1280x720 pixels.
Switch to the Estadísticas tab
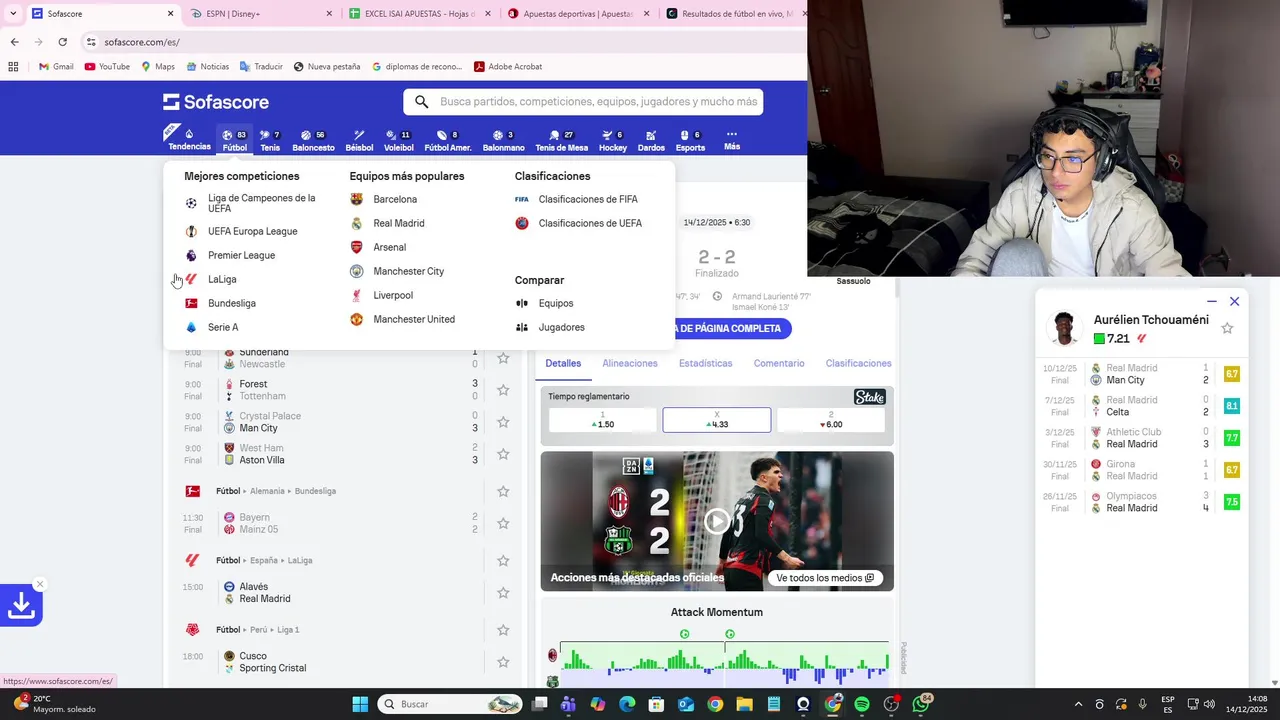tap(705, 363)
